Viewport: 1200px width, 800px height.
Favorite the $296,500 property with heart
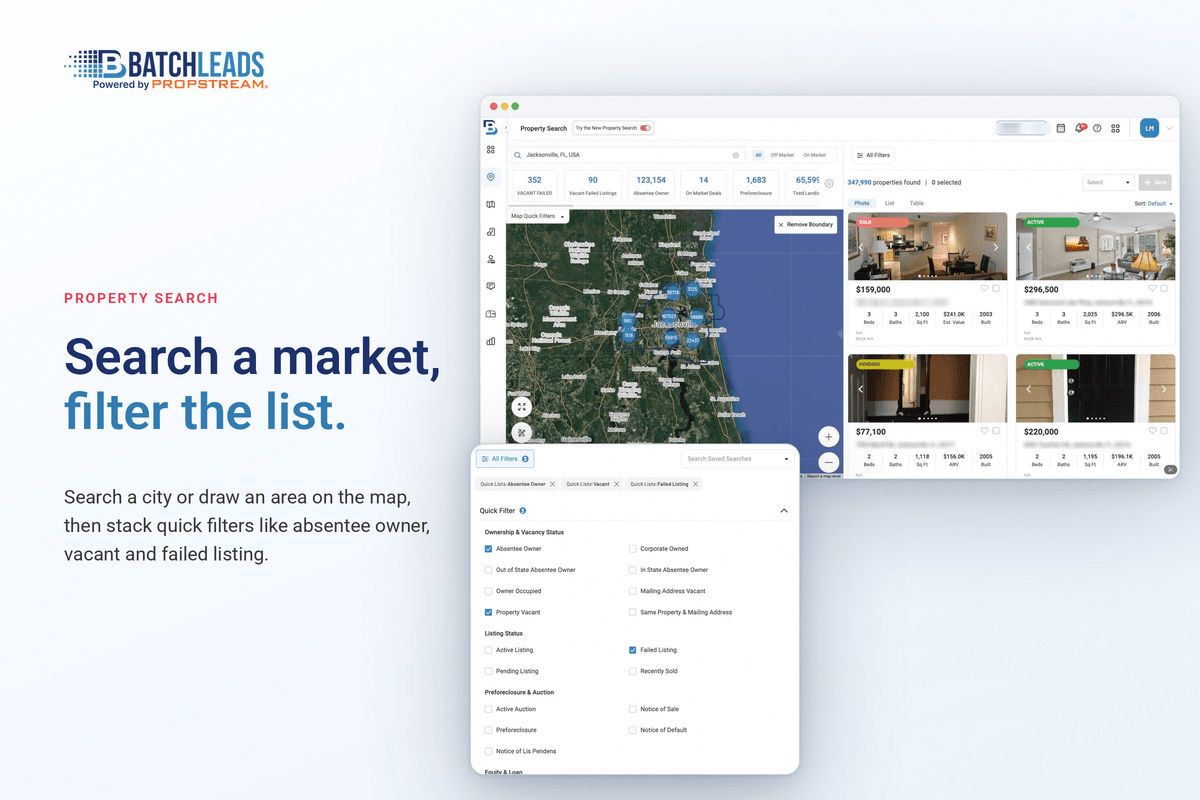[1153, 288]
